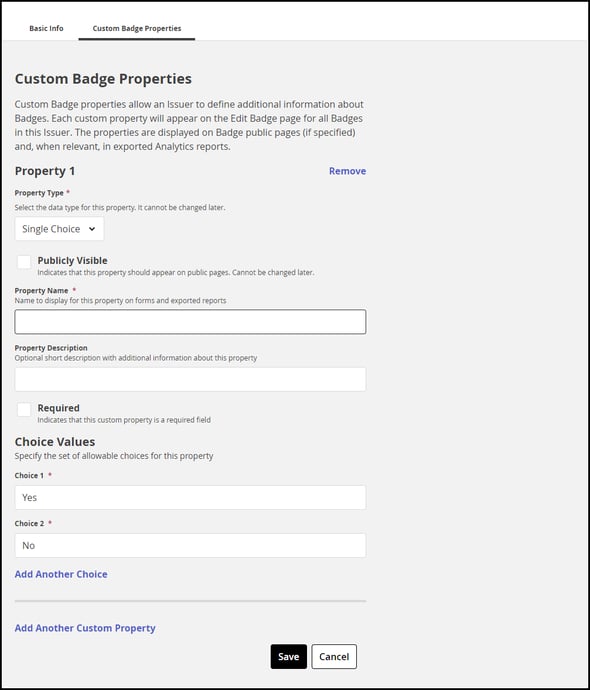Click the Property Description field label
Image resolution: width=590 pixels, height=690 pixels.
[51, 348]
